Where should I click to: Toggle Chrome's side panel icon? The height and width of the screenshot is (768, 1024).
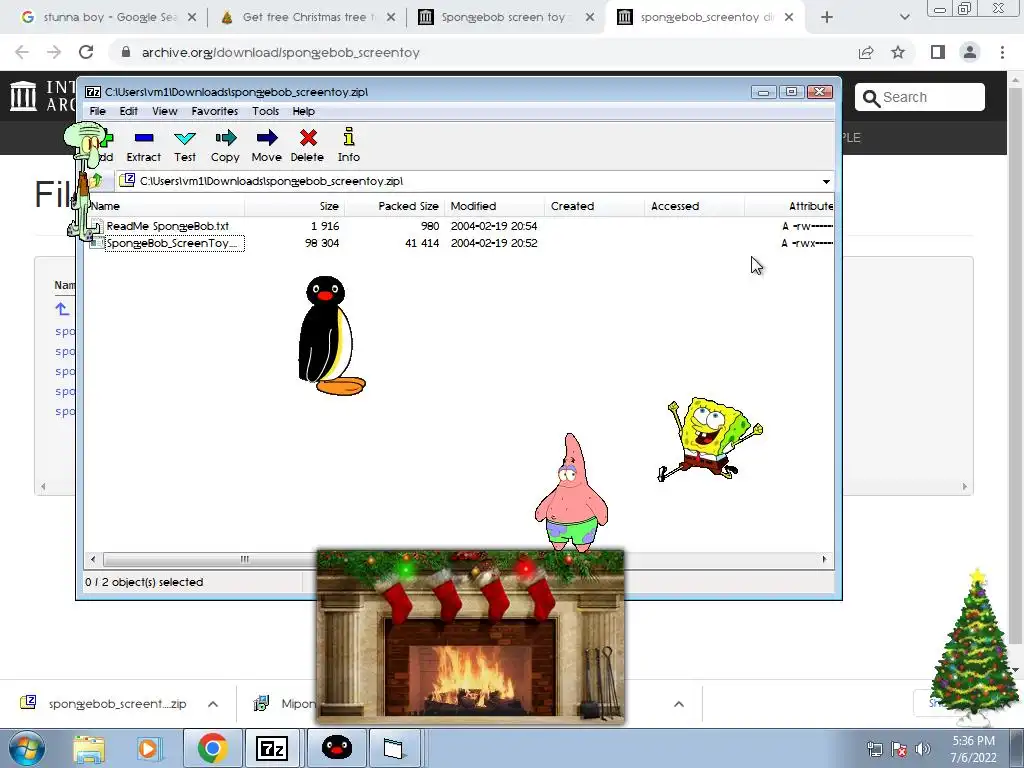938,52
